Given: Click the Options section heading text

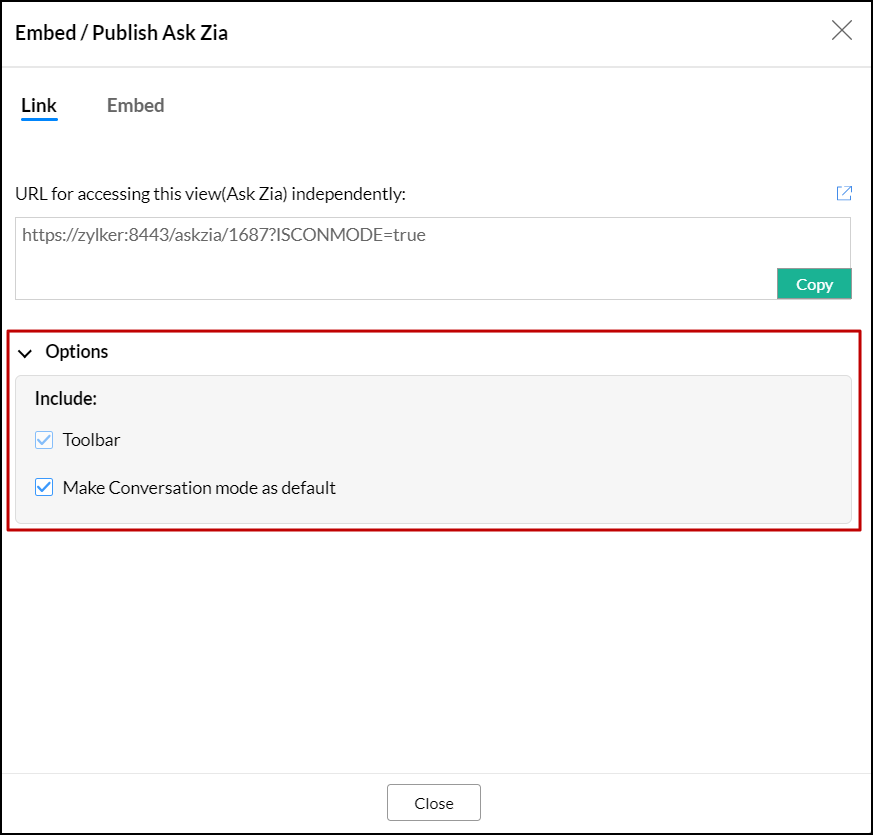Looking at the screenshot, I should [77, 352].
